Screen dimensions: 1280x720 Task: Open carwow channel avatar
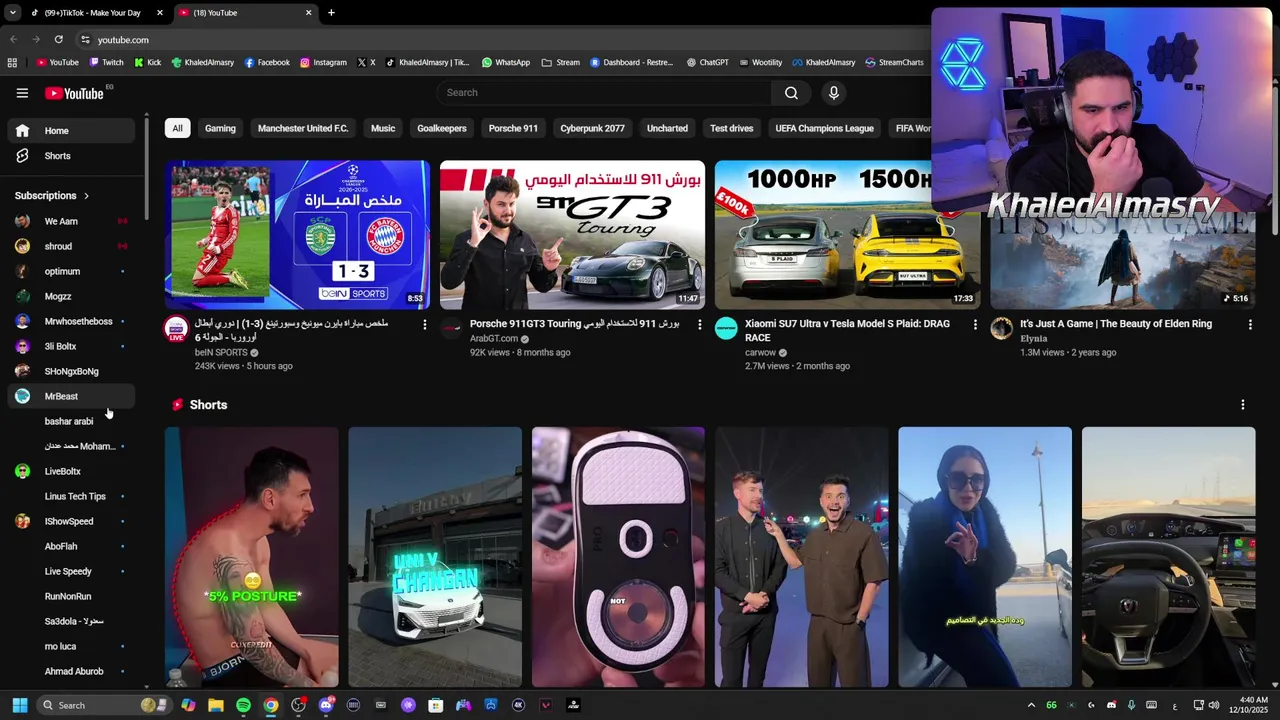click(x=726, y=329)
